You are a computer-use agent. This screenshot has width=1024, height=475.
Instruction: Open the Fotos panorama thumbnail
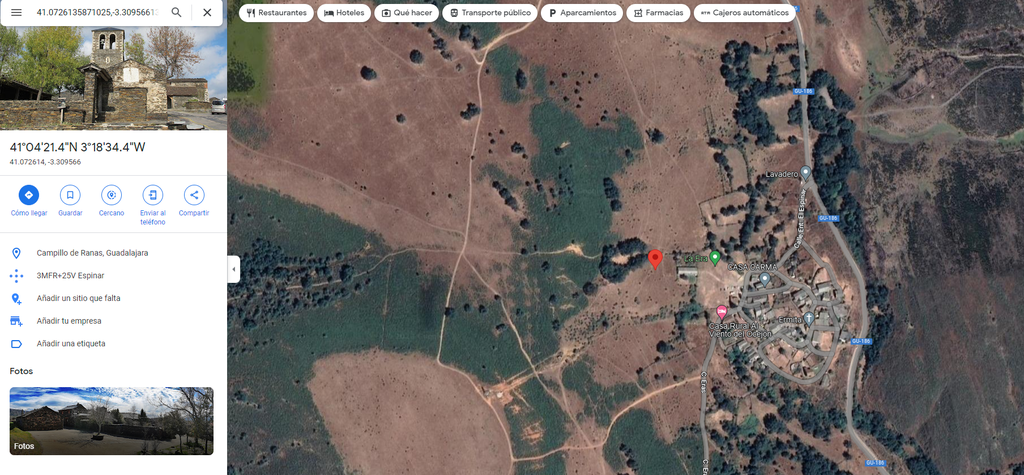[111, 421]
